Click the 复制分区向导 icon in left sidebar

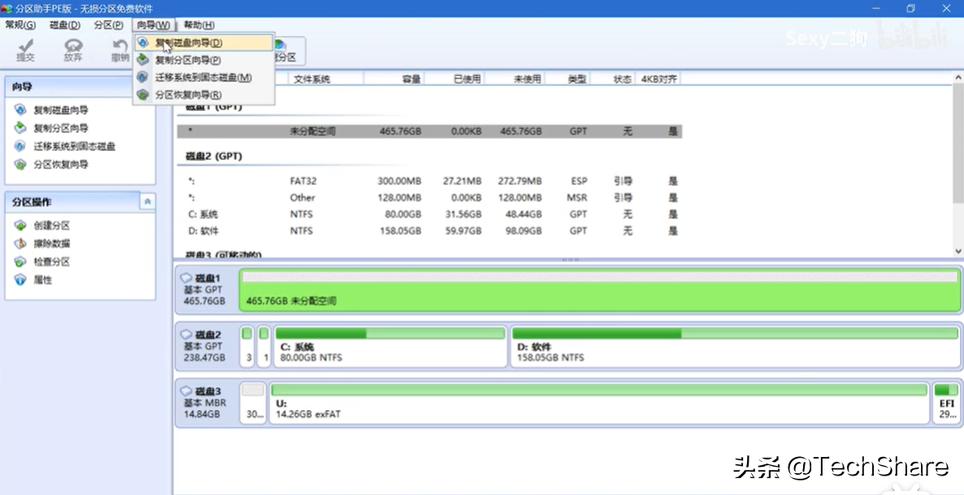coord(21,128)
